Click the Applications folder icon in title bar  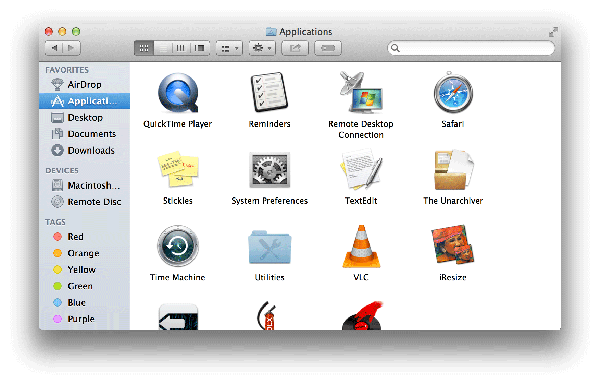[x=271, y=32]
